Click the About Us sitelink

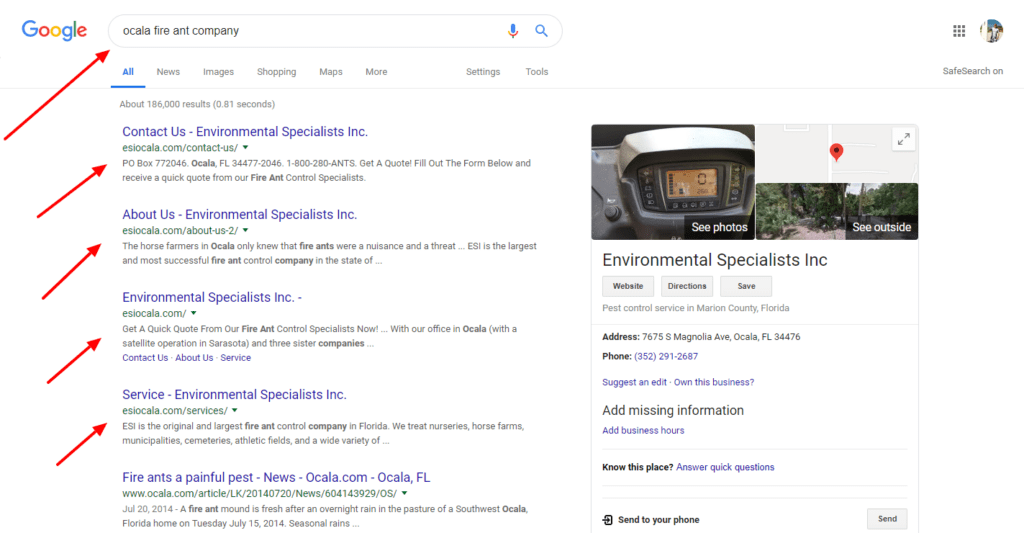(x=194, y=358)
